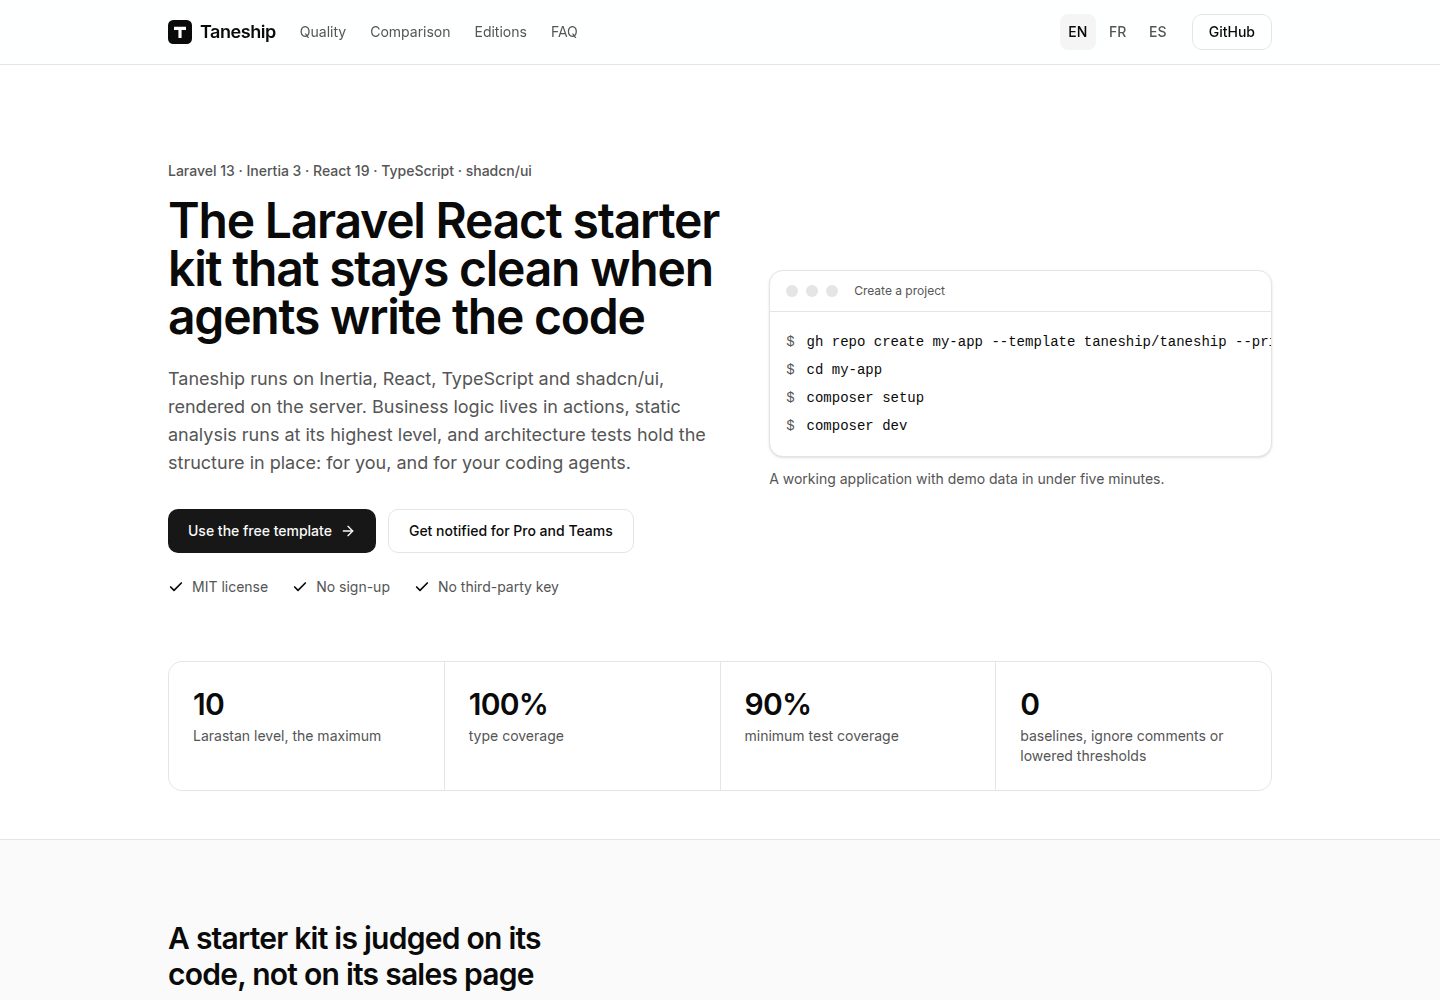
Task: Click the '90%' minimum test coverage stat
Action: pos(858,726)
